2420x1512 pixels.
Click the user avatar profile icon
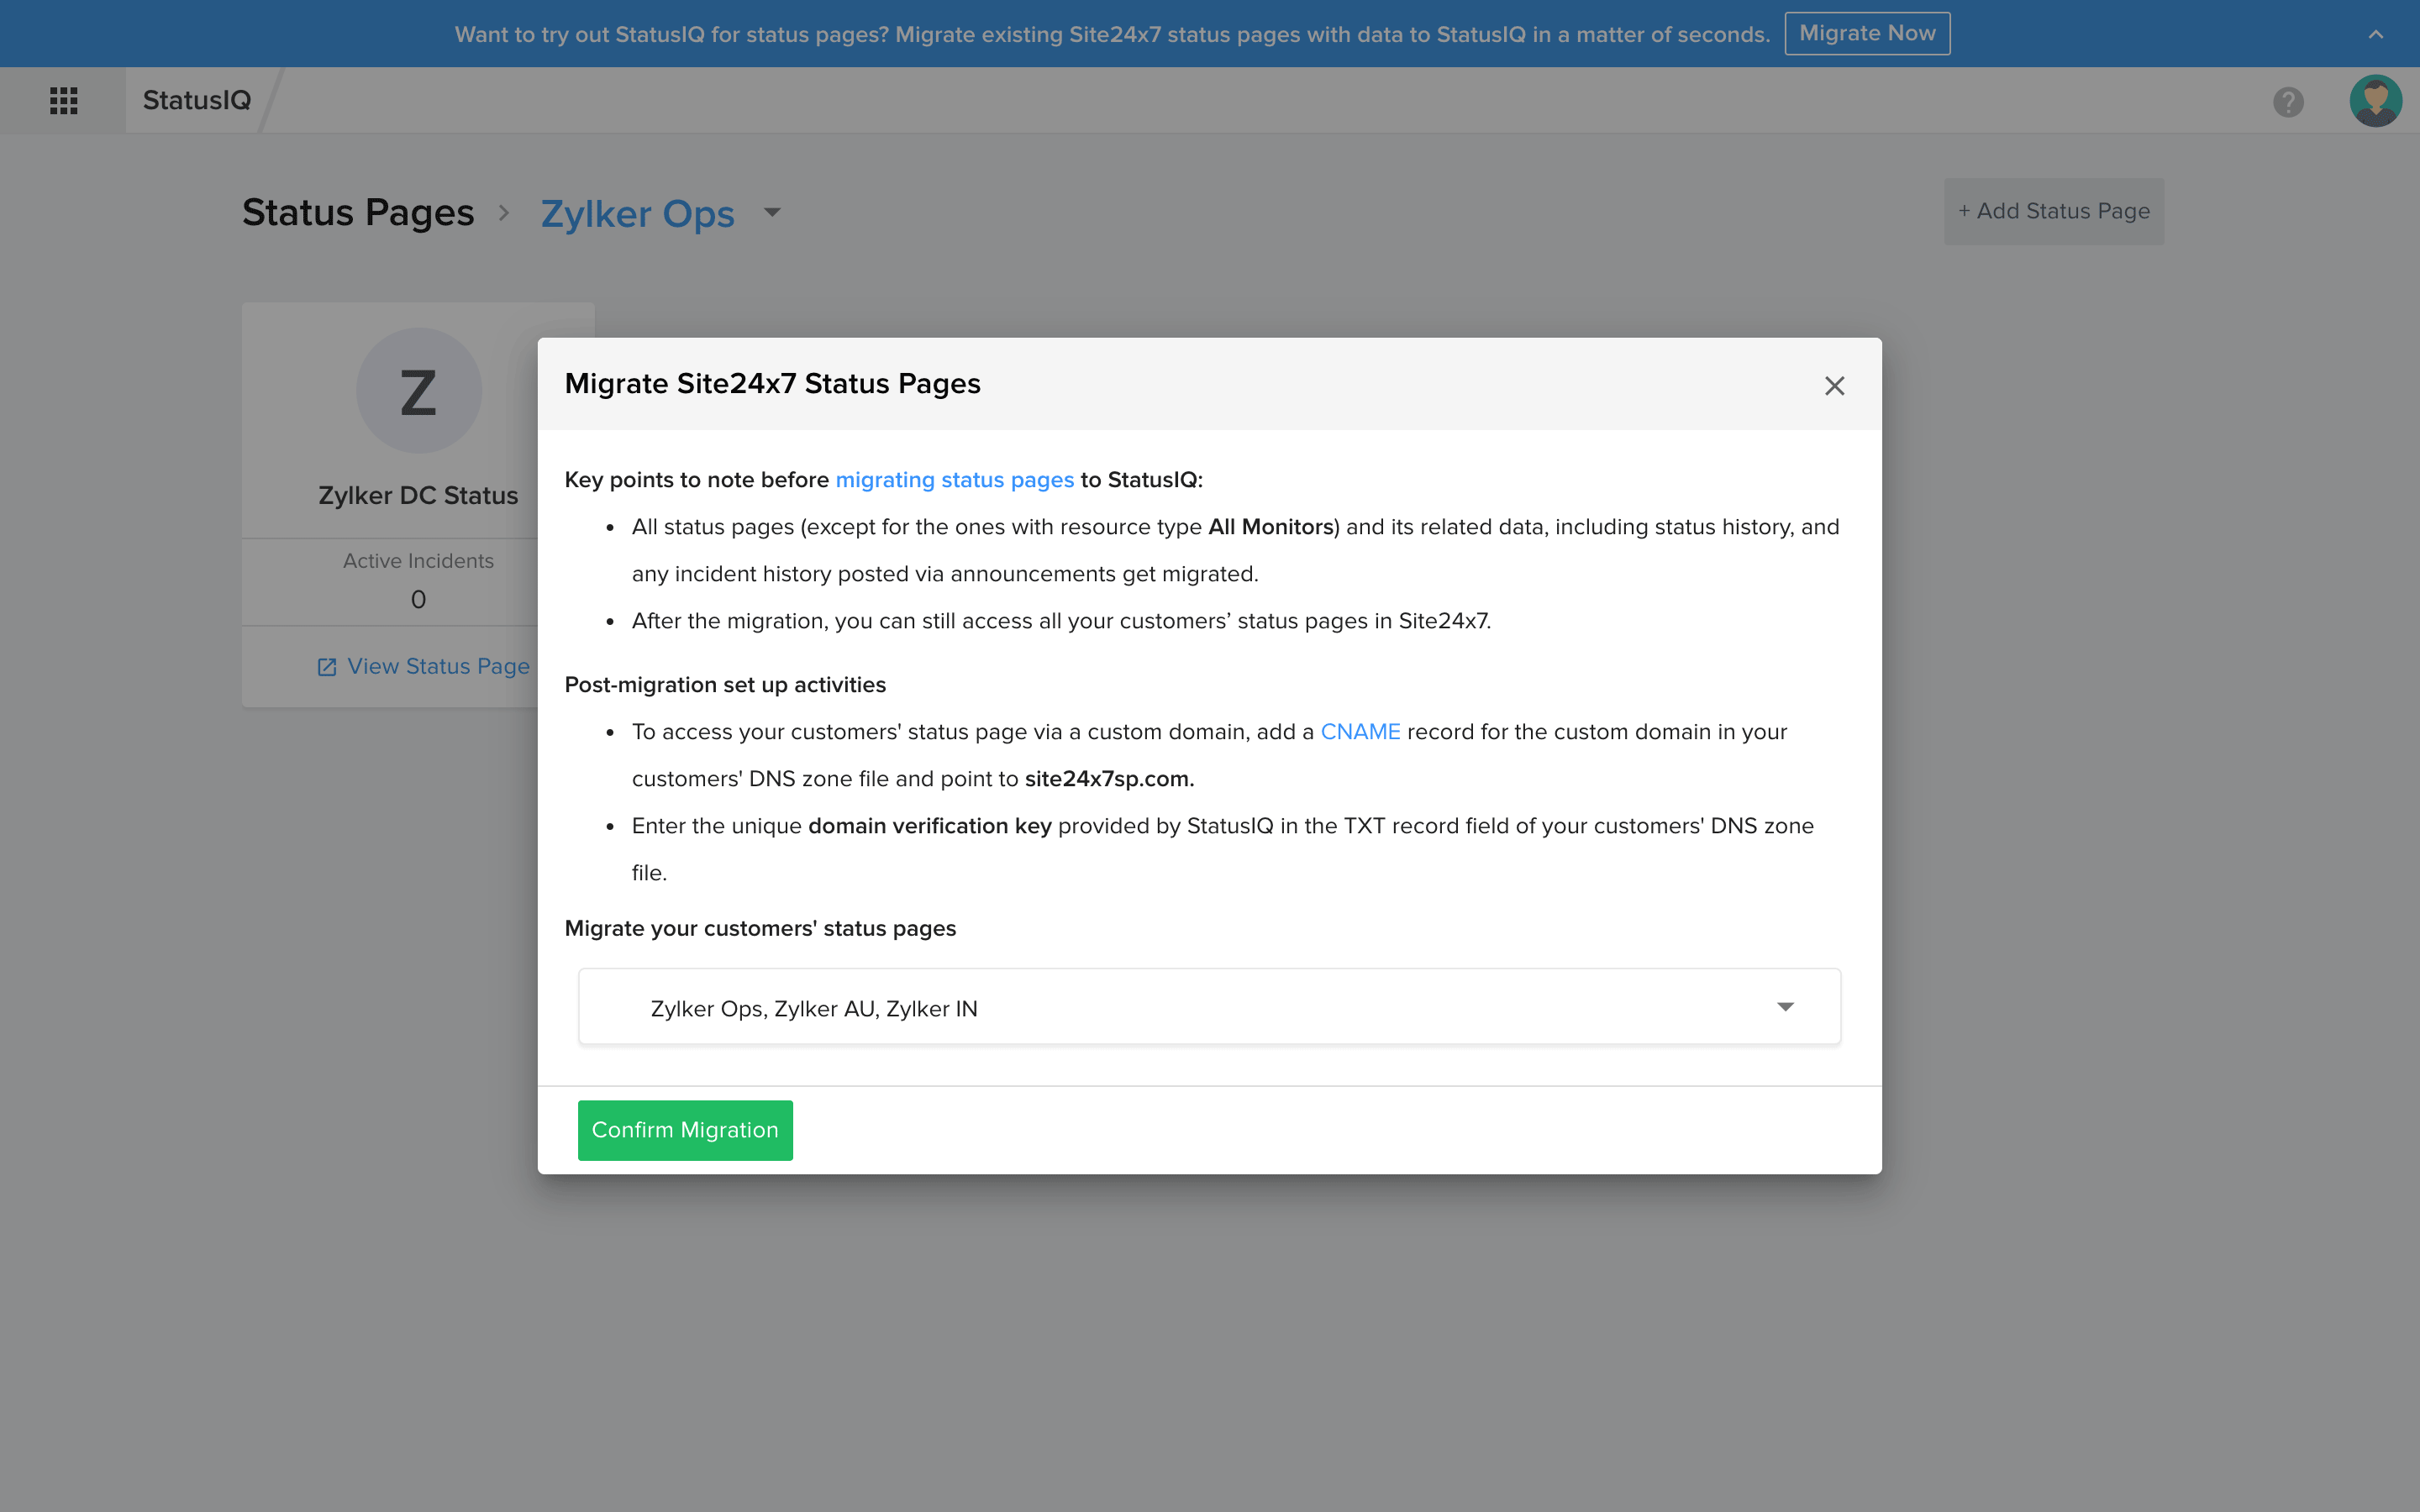point(2375,99)
